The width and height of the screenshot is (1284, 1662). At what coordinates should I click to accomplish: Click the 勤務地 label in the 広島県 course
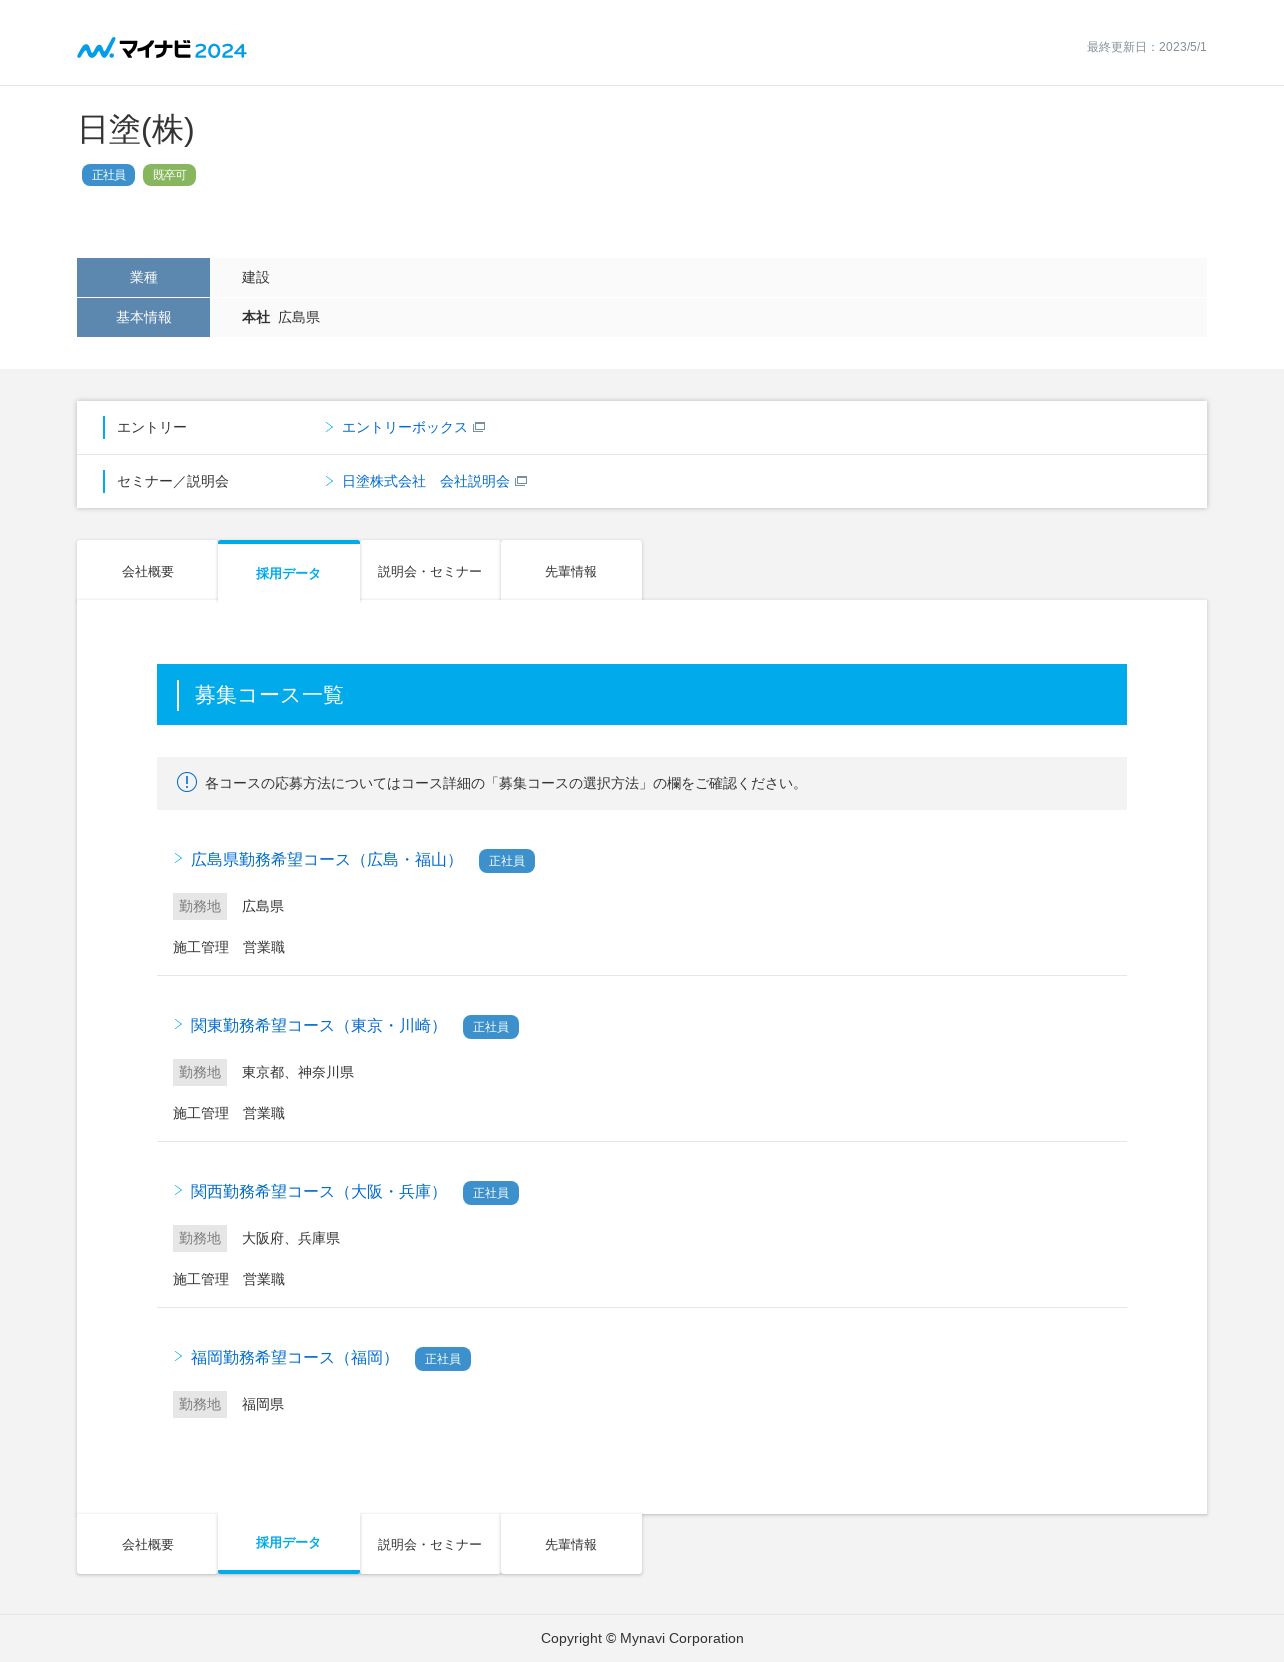(x=200, y=906)
